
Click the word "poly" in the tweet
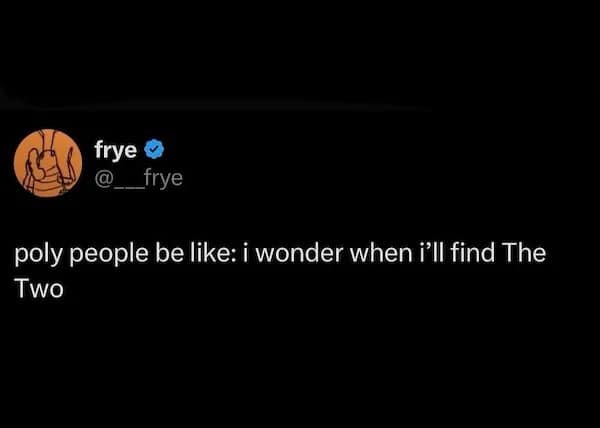click(35, 254)
